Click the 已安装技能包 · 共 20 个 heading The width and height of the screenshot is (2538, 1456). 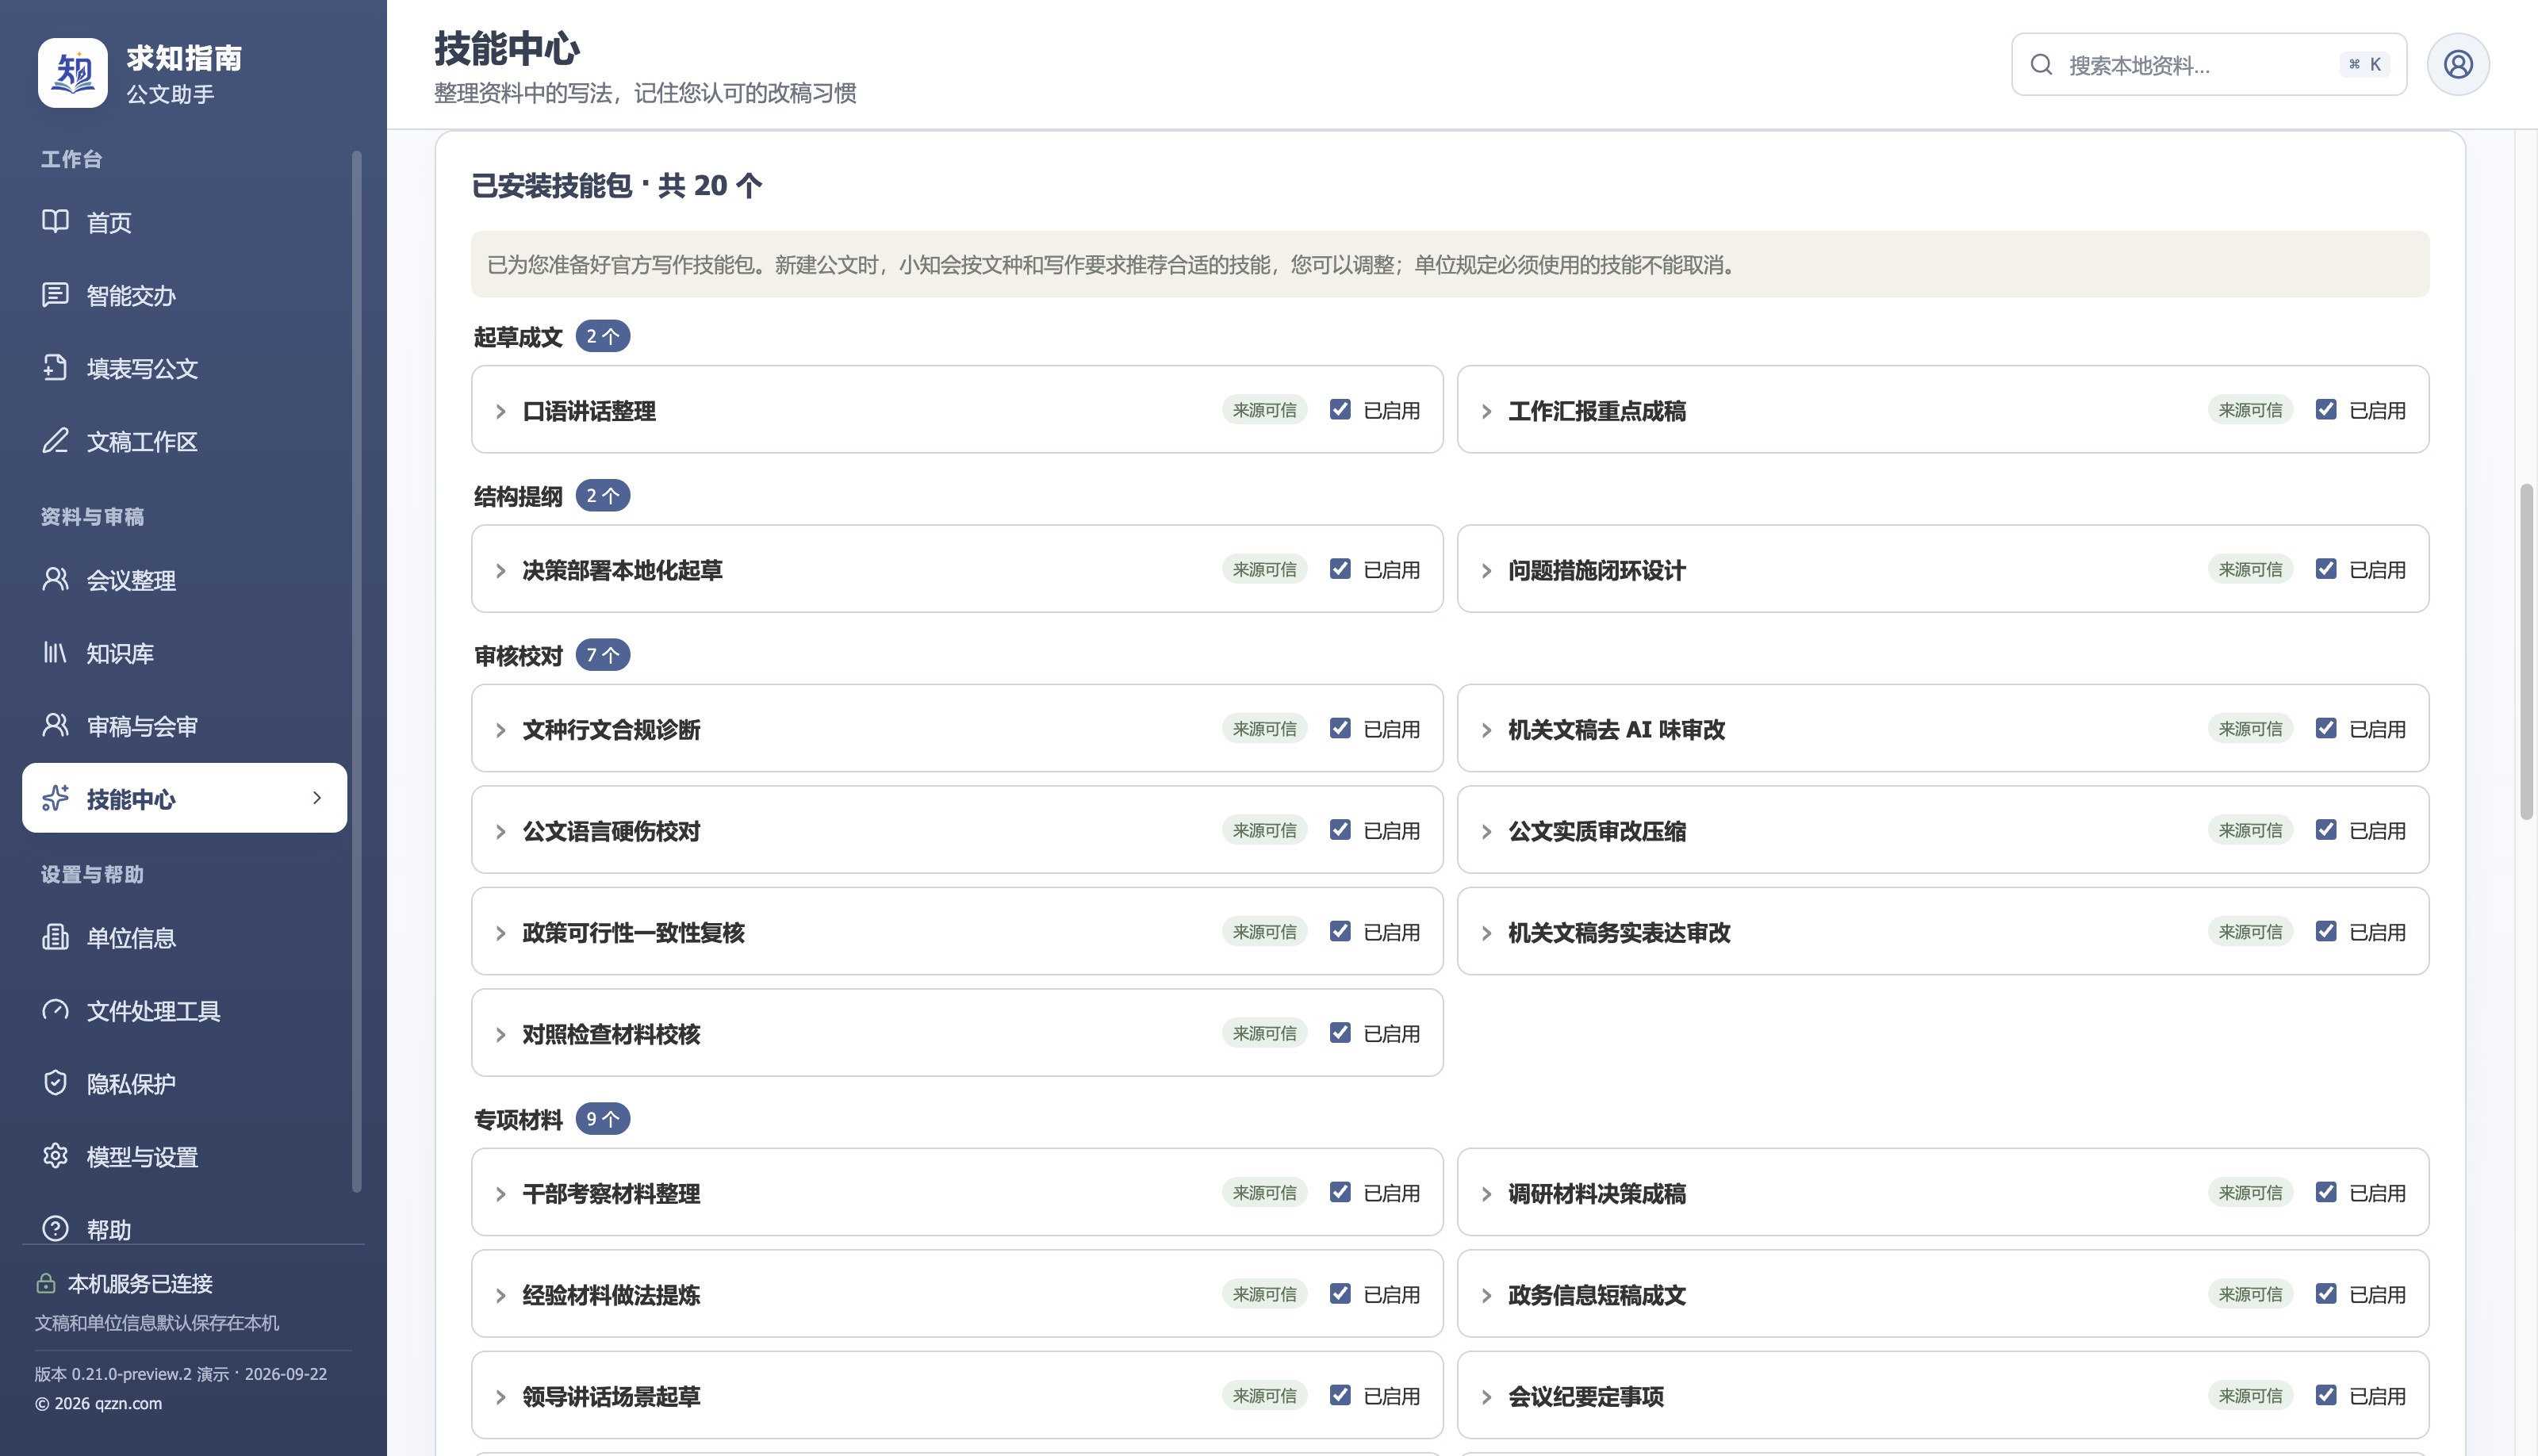coord(617,185)
